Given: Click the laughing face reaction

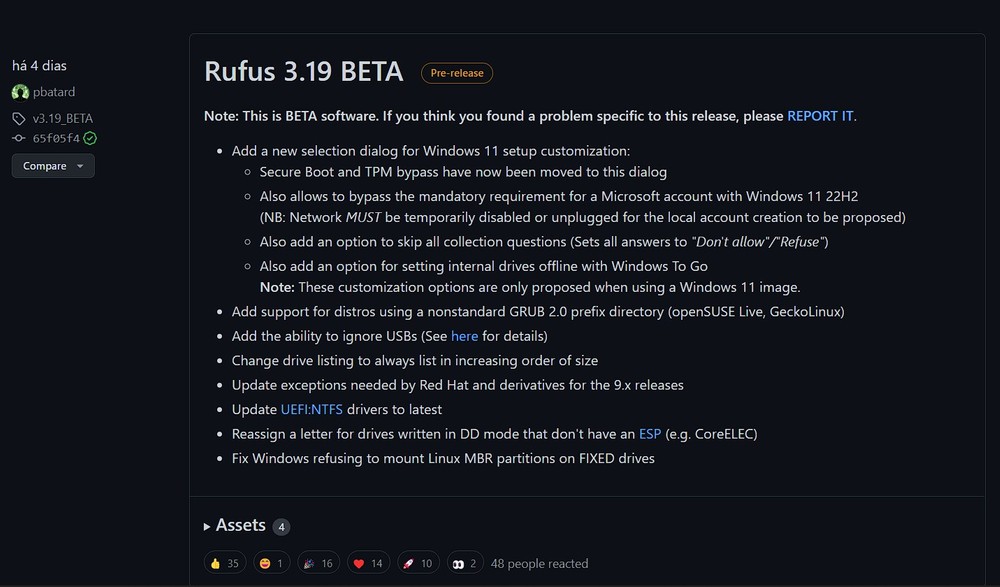Looking at the screenshot, I should (269, 563).
